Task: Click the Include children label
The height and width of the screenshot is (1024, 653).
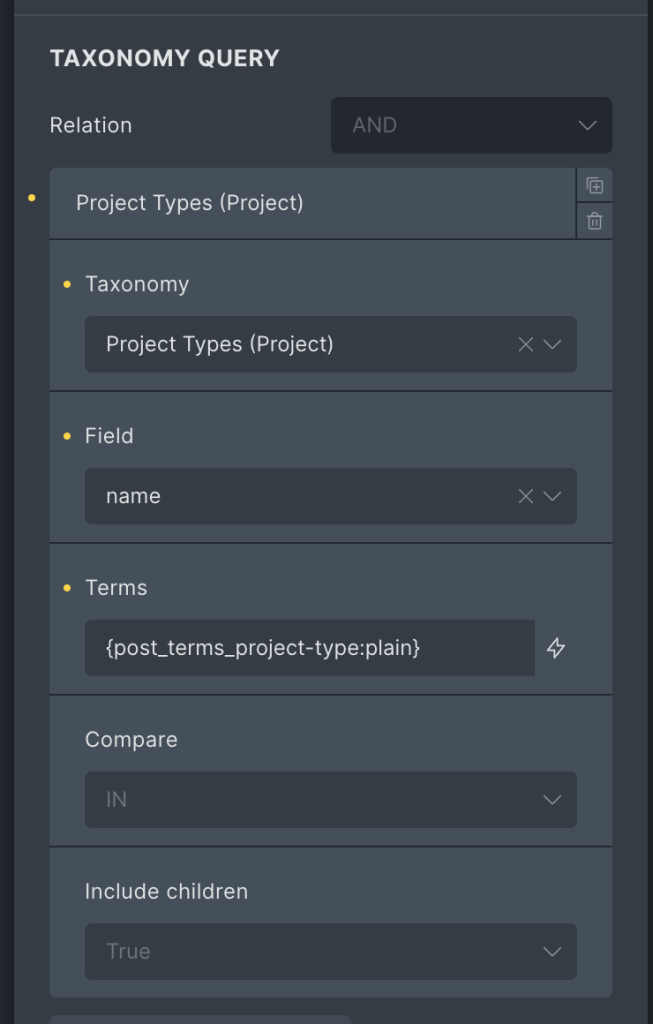Action: point(167,891)
